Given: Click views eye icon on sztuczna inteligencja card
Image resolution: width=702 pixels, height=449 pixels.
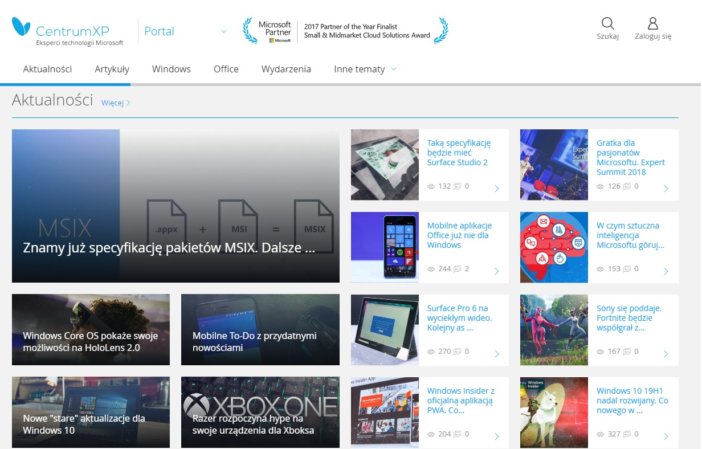Looking at the screenshot, I should [600, 269].
